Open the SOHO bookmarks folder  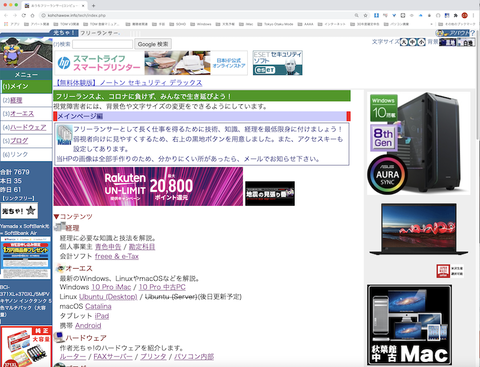[x=178, y=24]
